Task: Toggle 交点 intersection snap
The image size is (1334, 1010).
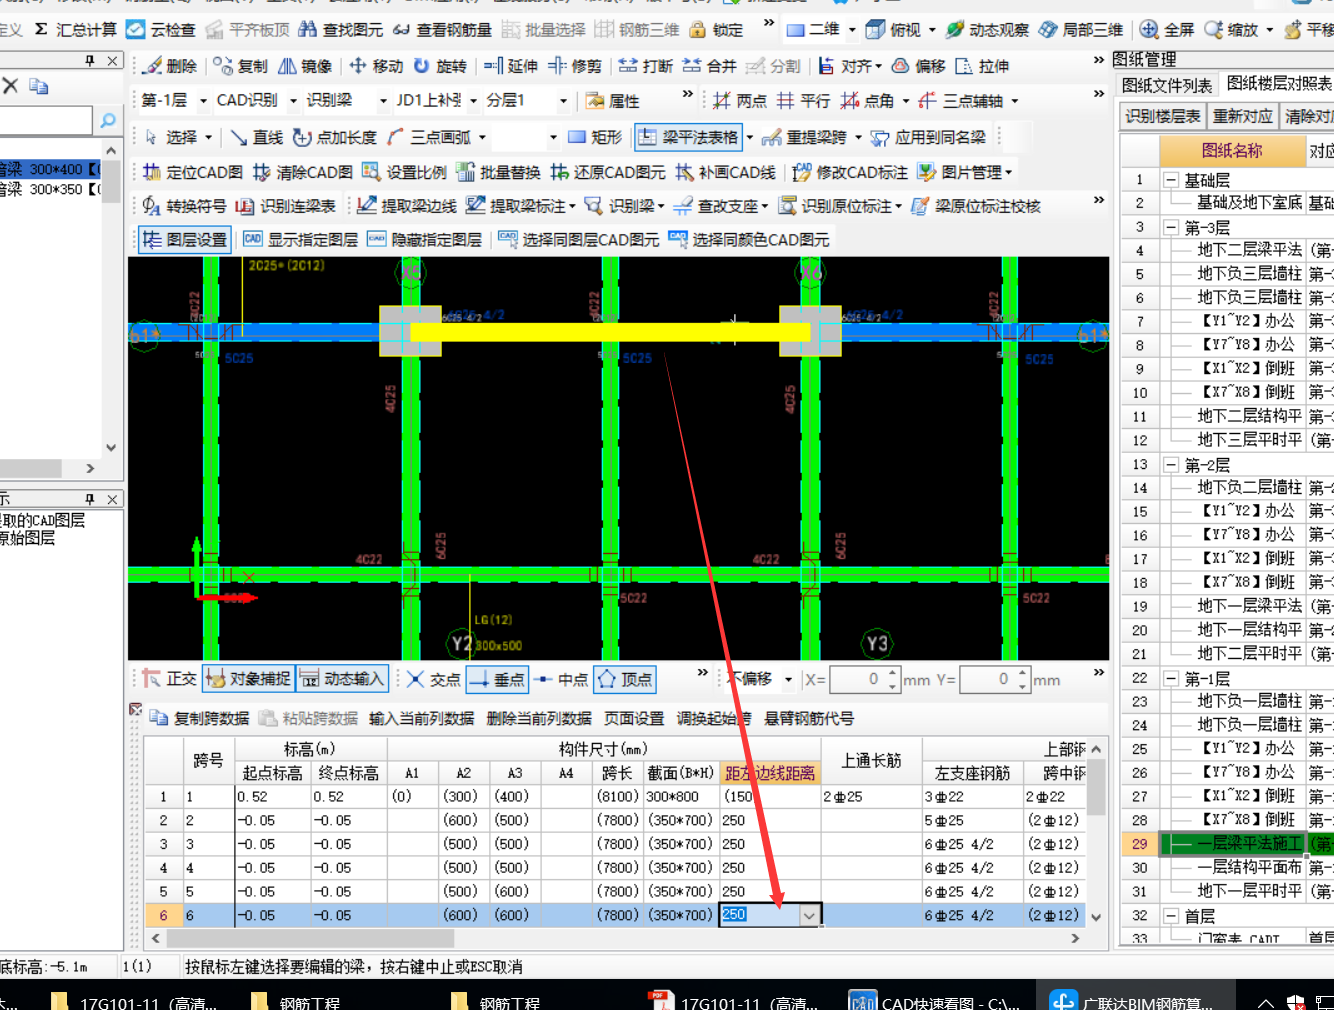Action: click(x=433, y=679)
